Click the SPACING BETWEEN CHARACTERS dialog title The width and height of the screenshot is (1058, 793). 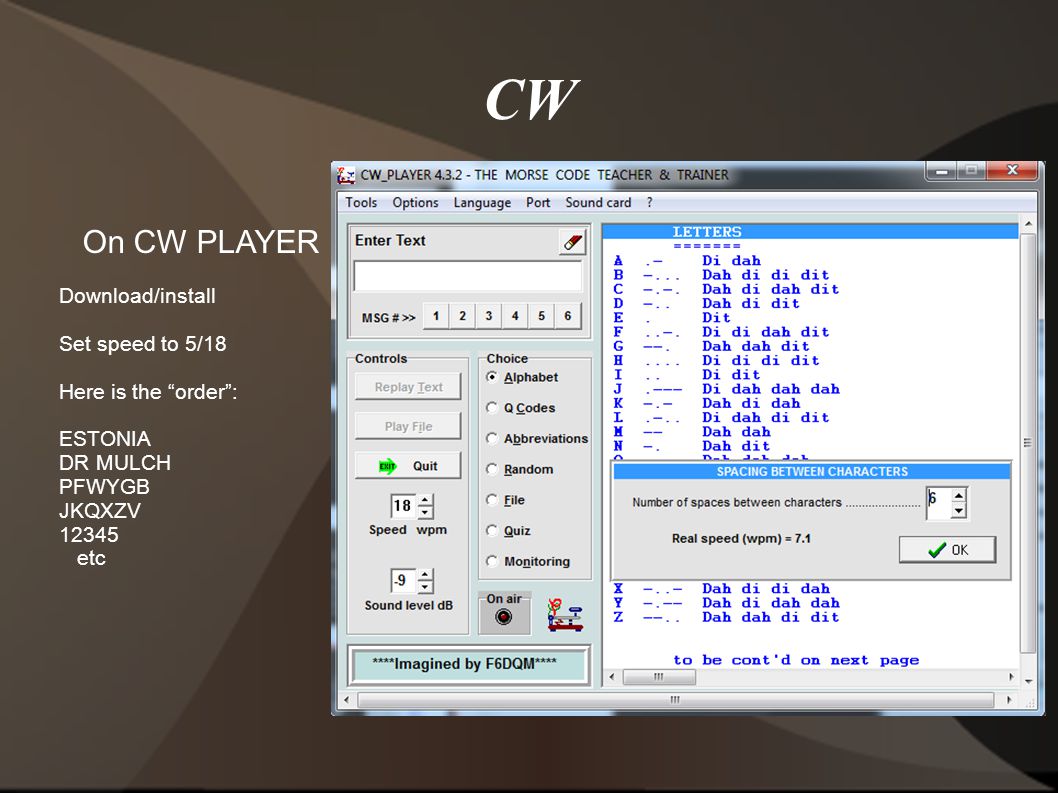(x=812, y=471)
